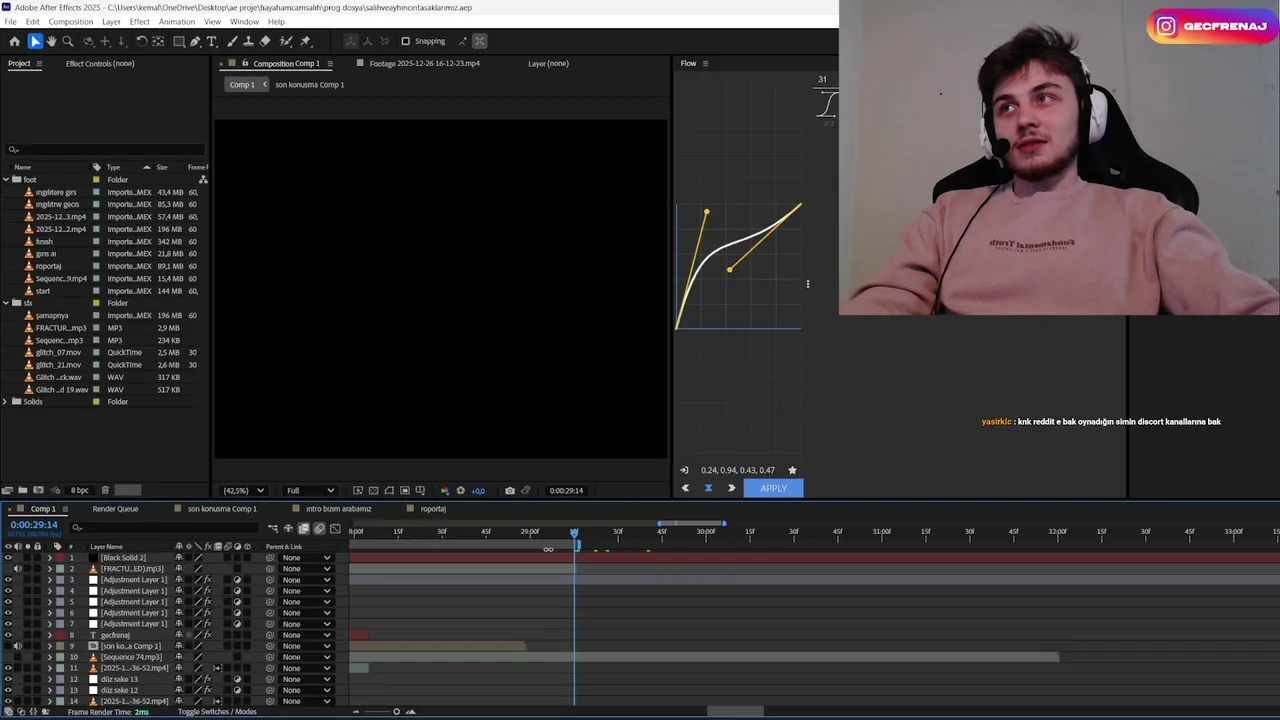Toggle adjustment layer switch for düz sake 13
This screenshot has height=720, width=1280.
pyautogui.click(x=237, y=679)
